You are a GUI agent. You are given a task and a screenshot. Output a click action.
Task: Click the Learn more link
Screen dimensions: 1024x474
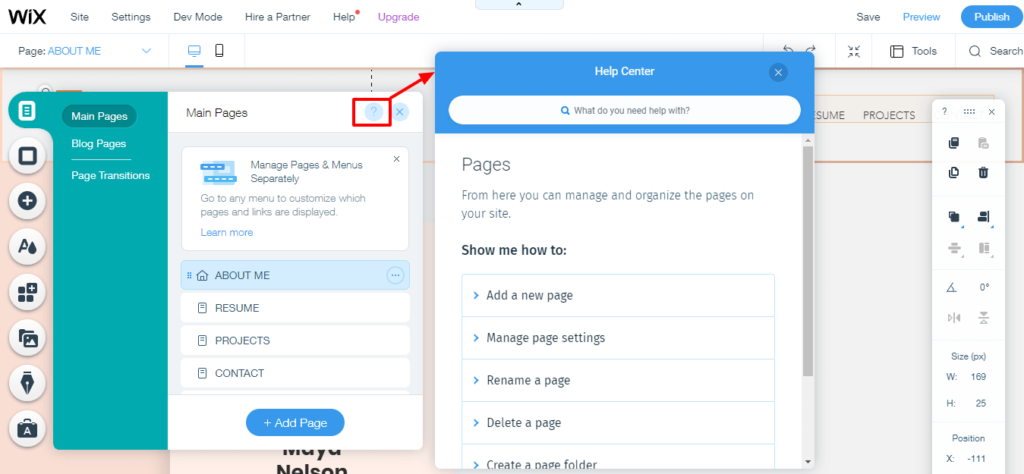[x=227, y=232]
